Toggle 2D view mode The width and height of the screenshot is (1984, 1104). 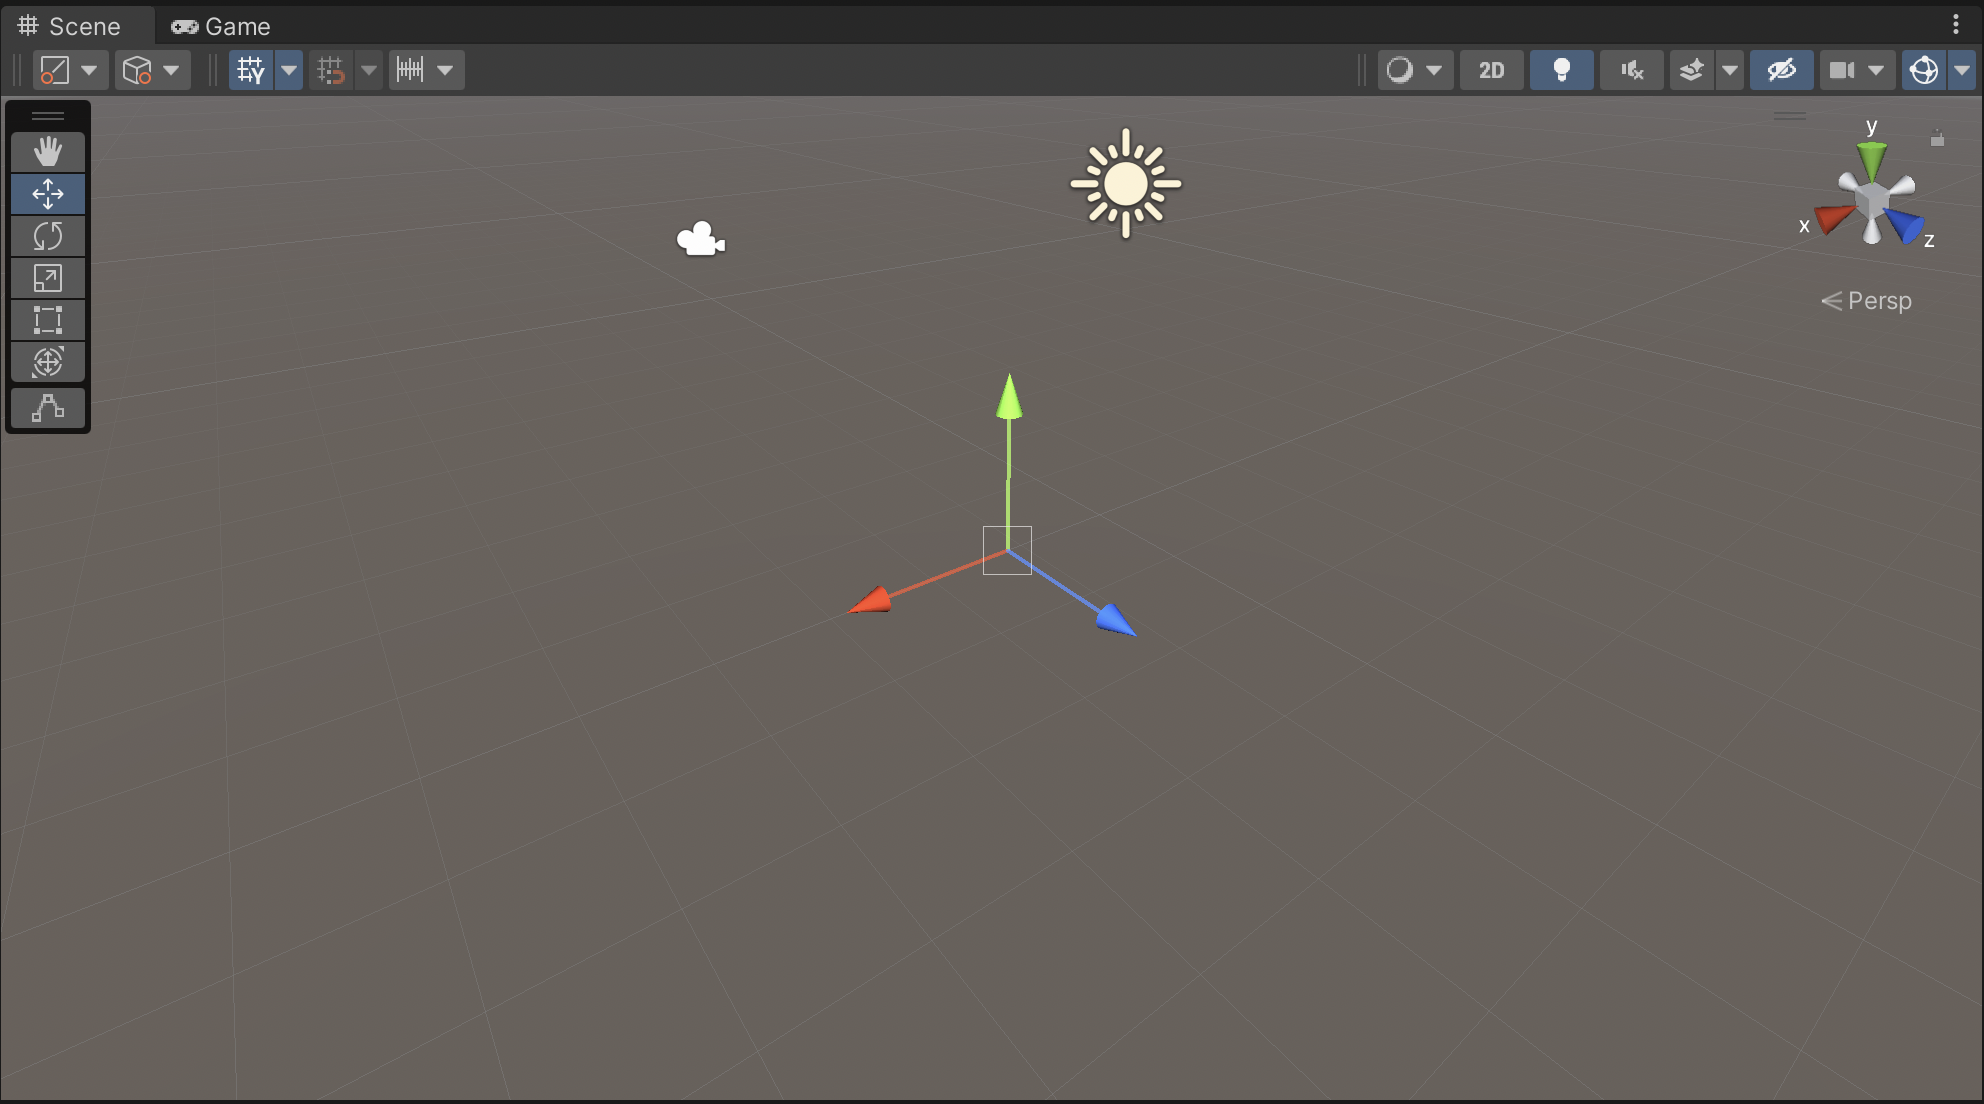1491,70
